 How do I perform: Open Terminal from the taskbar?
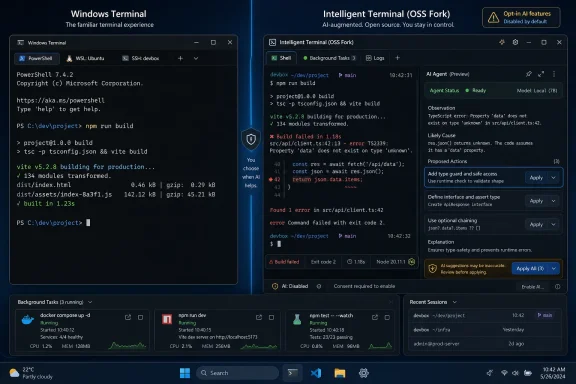(292, 373)
